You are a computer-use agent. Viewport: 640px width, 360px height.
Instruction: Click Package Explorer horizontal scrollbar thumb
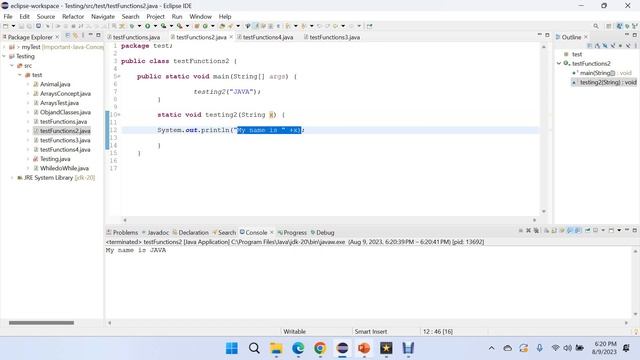pyautogui.click(x=41, y=322)
